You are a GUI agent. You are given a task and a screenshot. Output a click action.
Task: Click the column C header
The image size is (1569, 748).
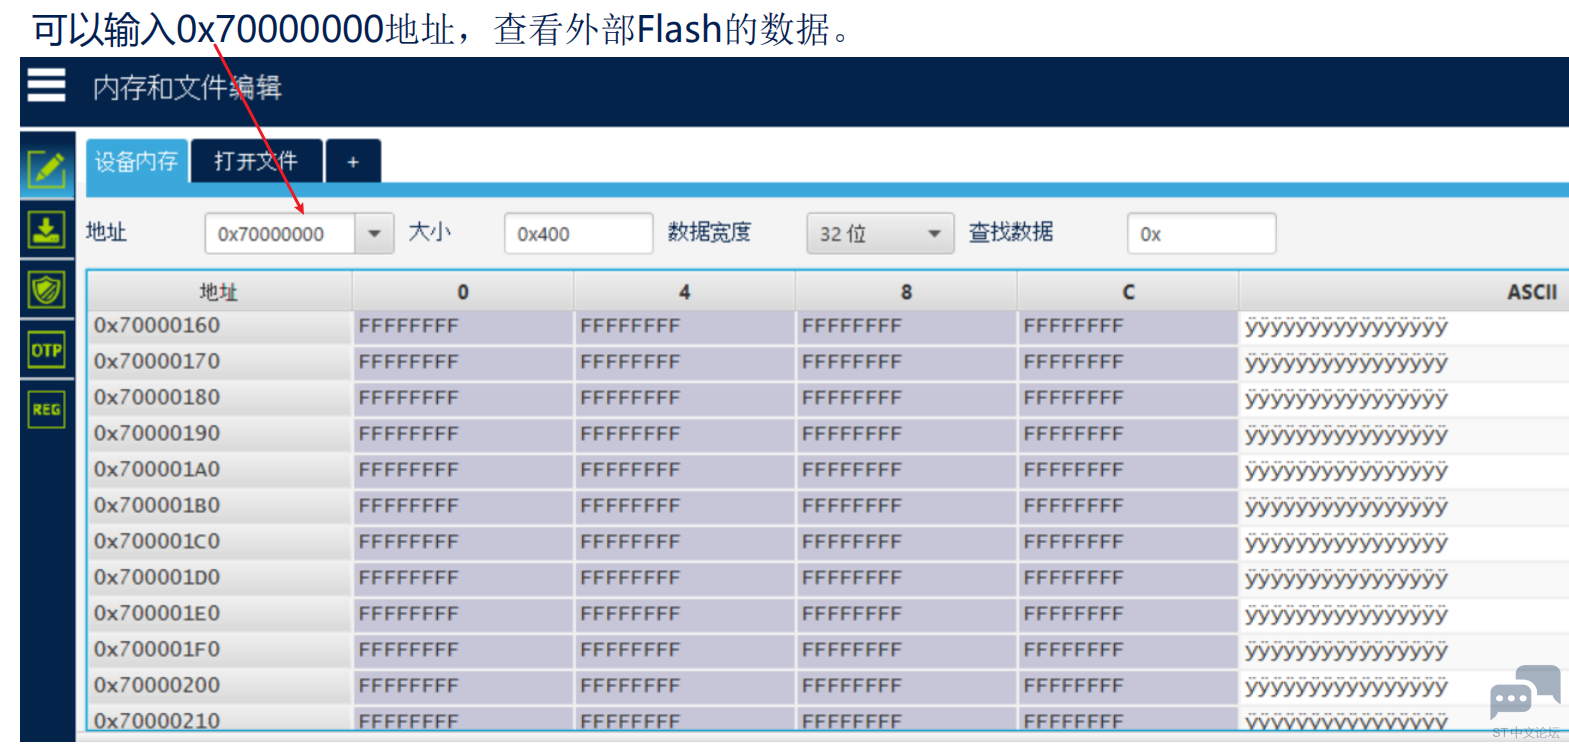click(x=1128, y=292)
